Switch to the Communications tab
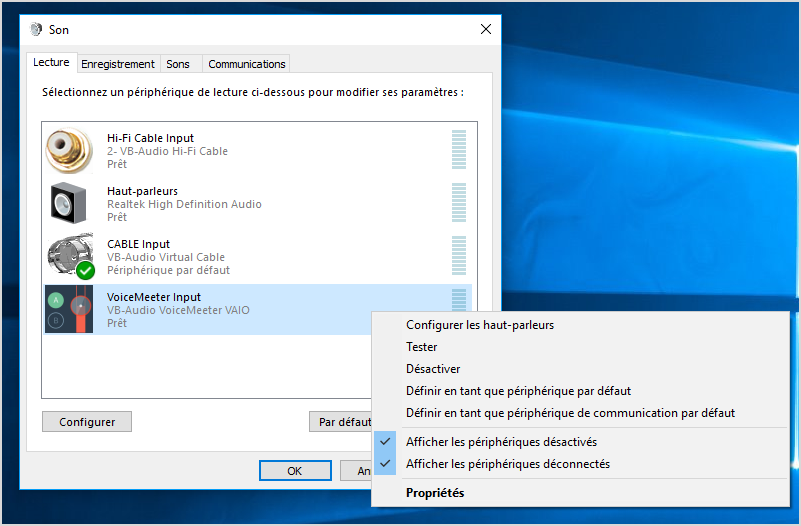The image size is (801, 526). point(247,64)
